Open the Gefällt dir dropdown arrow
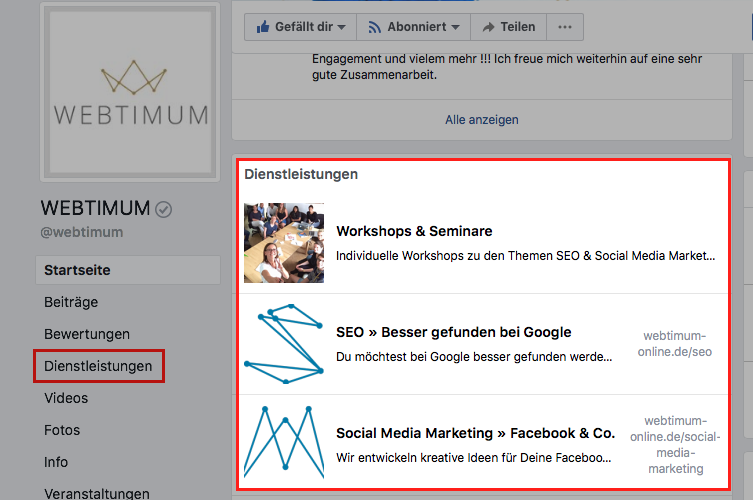Screen dimensions: 753x500 341,27
